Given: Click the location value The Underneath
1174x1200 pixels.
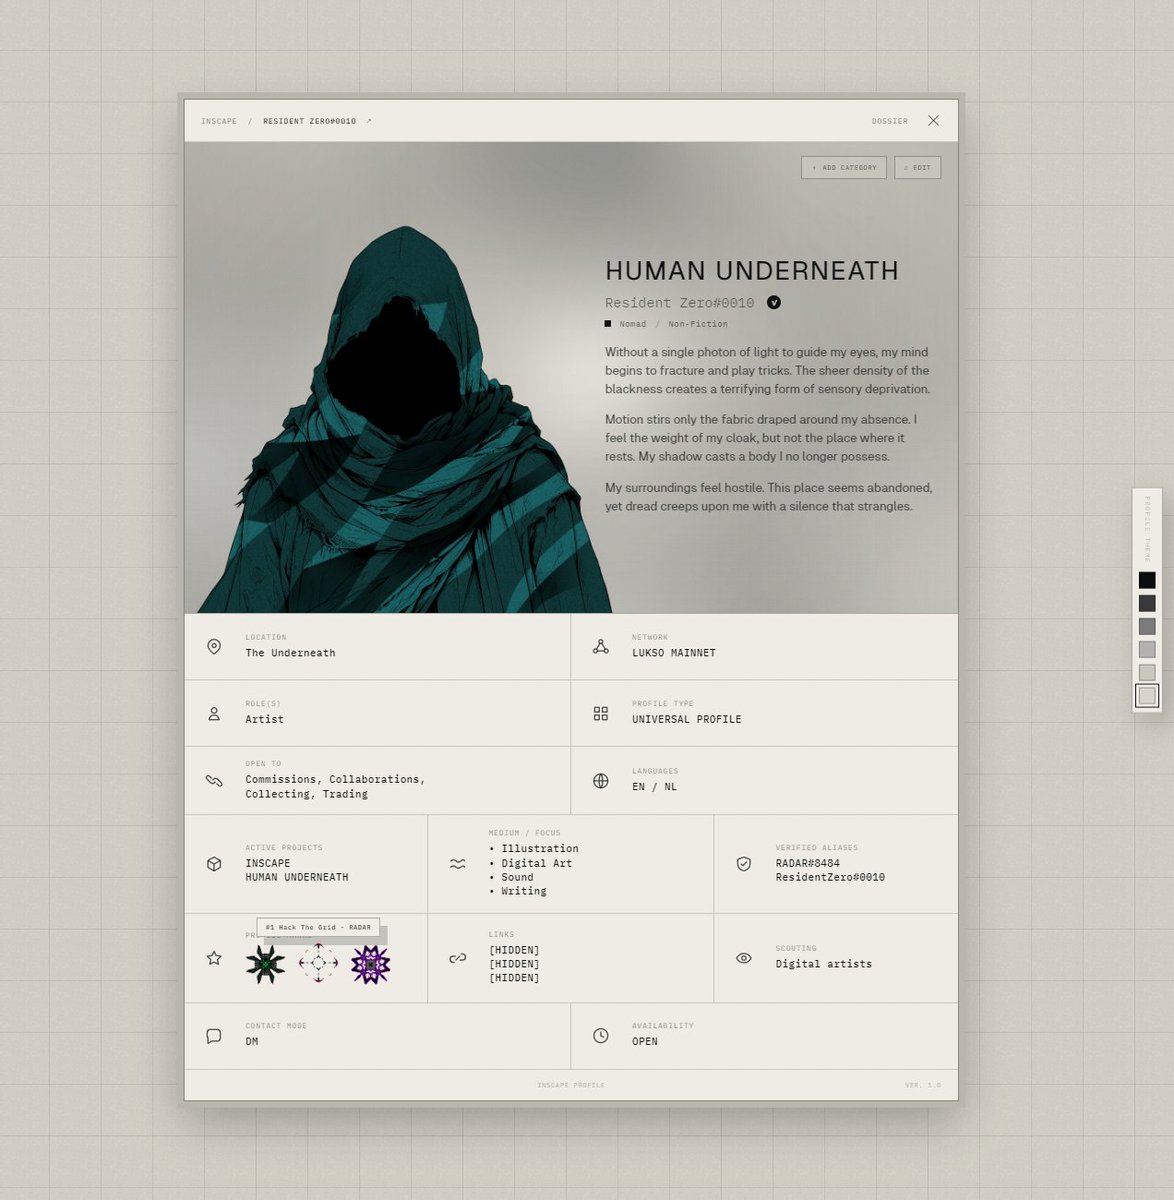Looking at the screenshot, I should (290, 653).
